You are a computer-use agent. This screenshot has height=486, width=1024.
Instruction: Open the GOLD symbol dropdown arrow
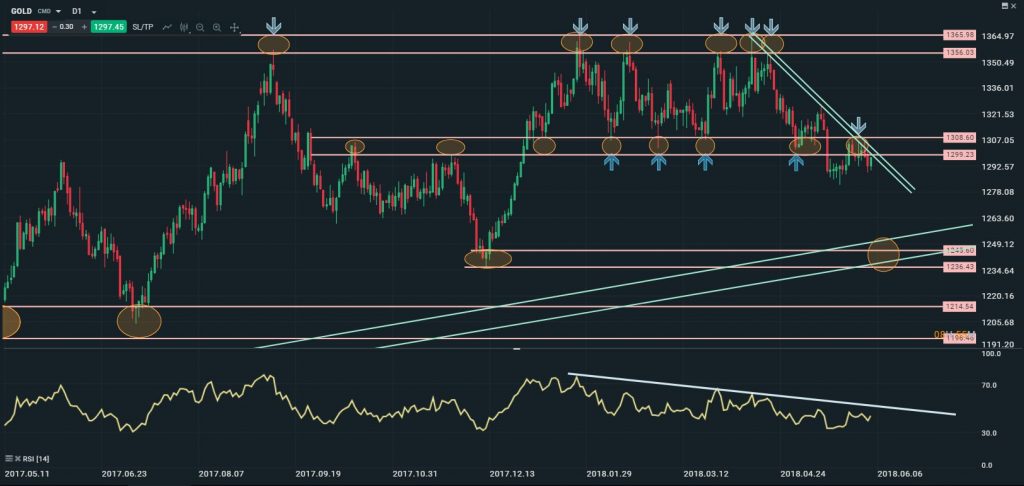coord(59,12)
